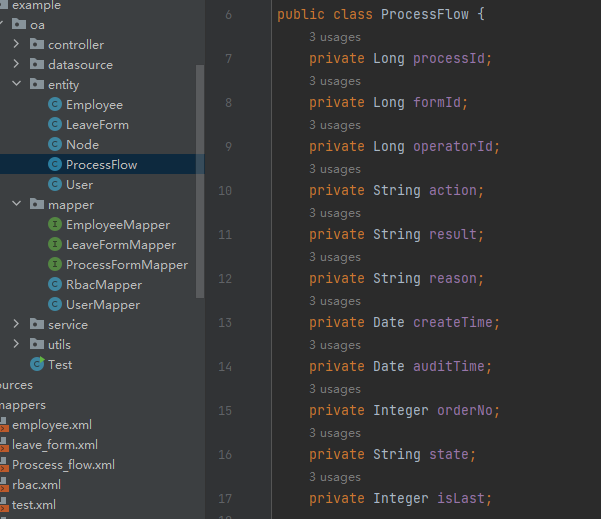Click the project tree vertical scrollbar

[200, 180]
